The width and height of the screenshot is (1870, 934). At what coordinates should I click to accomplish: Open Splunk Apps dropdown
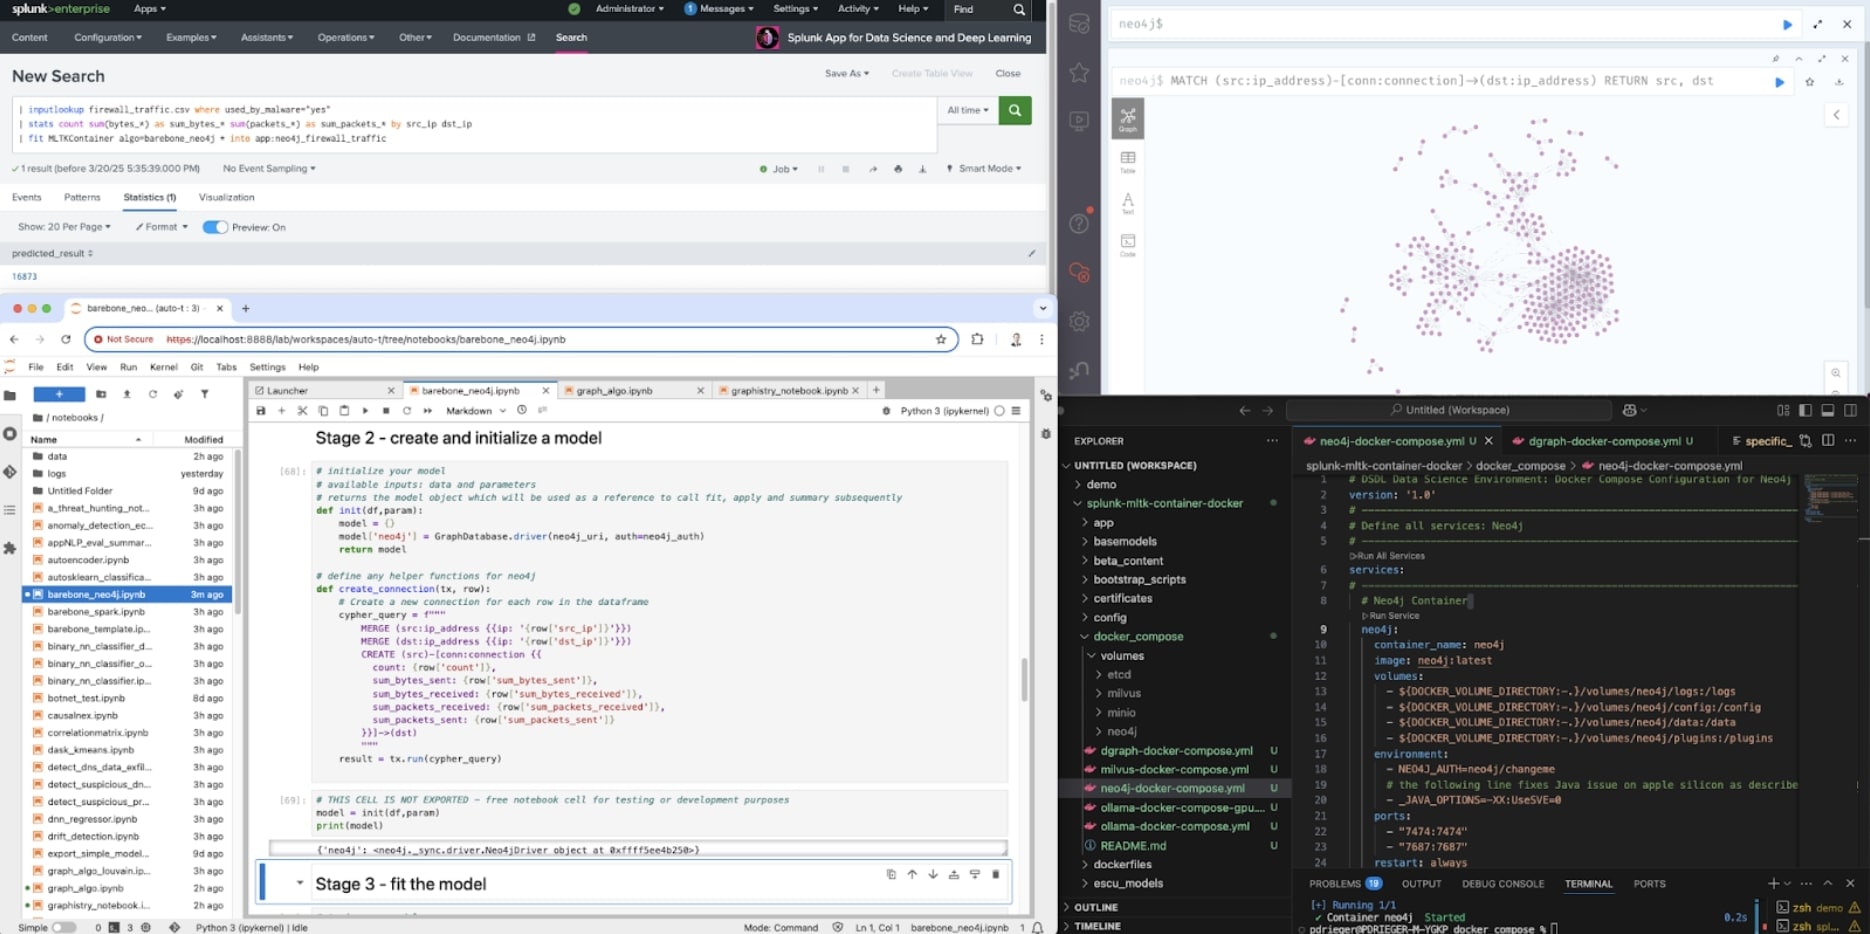coord(150,9)
